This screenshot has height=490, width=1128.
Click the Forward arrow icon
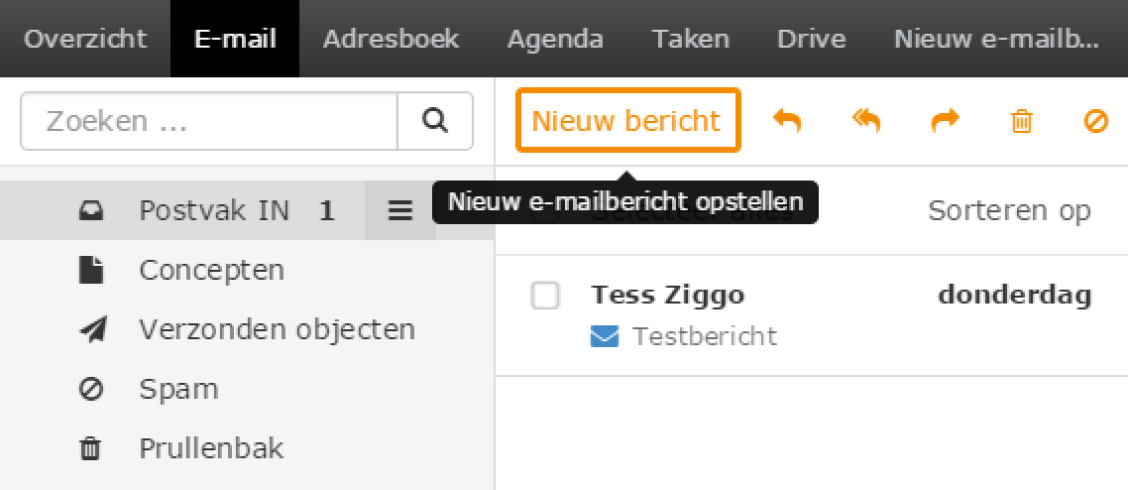pos(944,121)
